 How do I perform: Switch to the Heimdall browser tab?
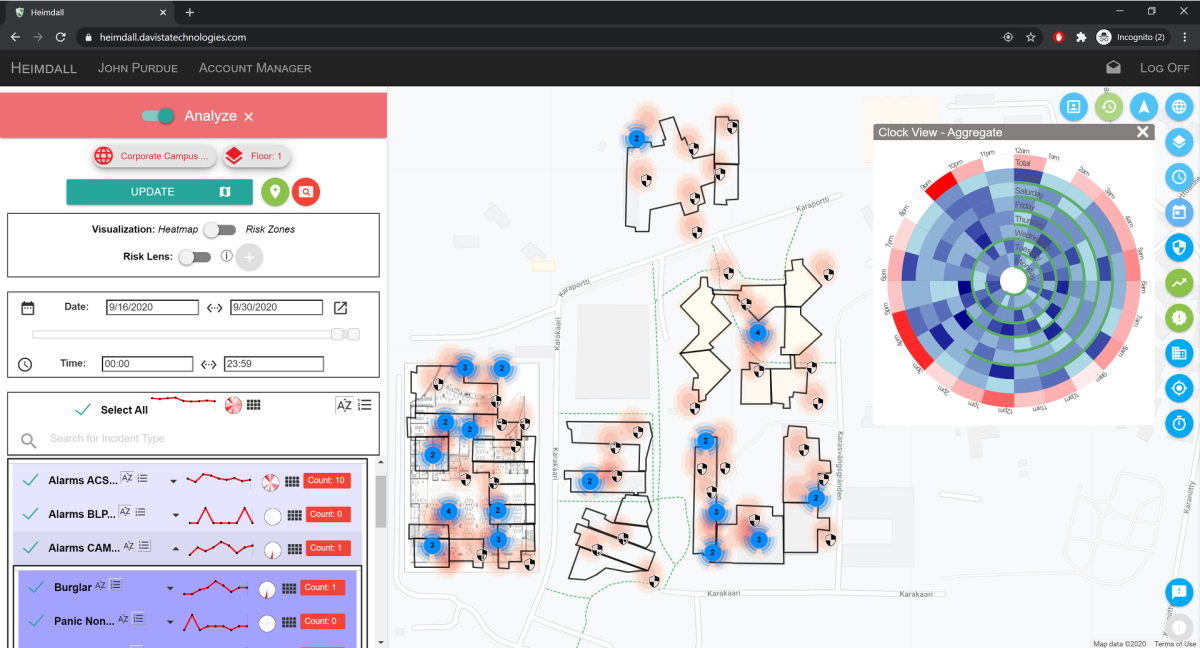pos(85,13)
